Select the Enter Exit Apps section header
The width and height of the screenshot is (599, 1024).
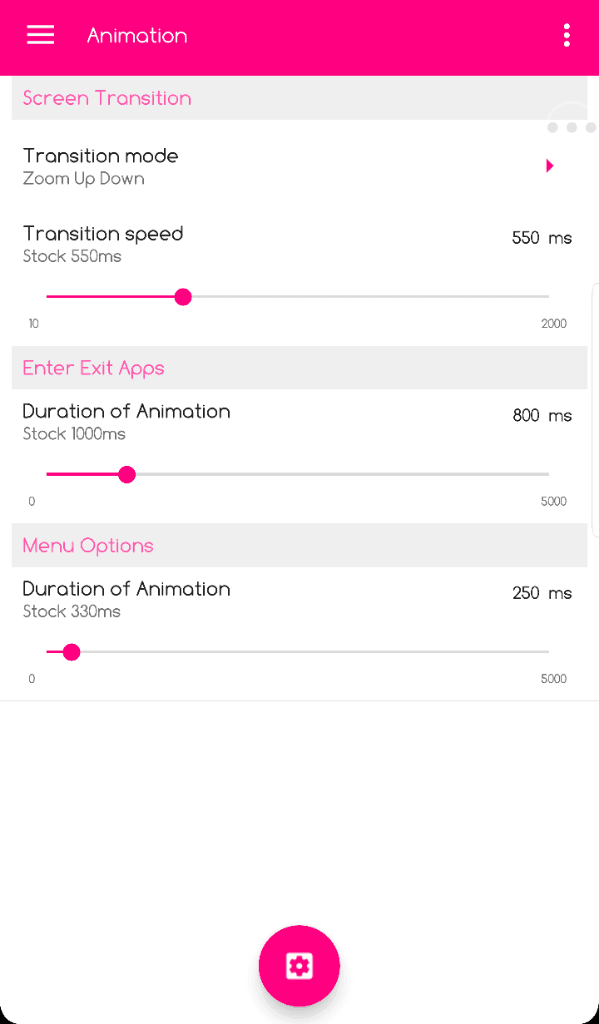coord(299,368)
